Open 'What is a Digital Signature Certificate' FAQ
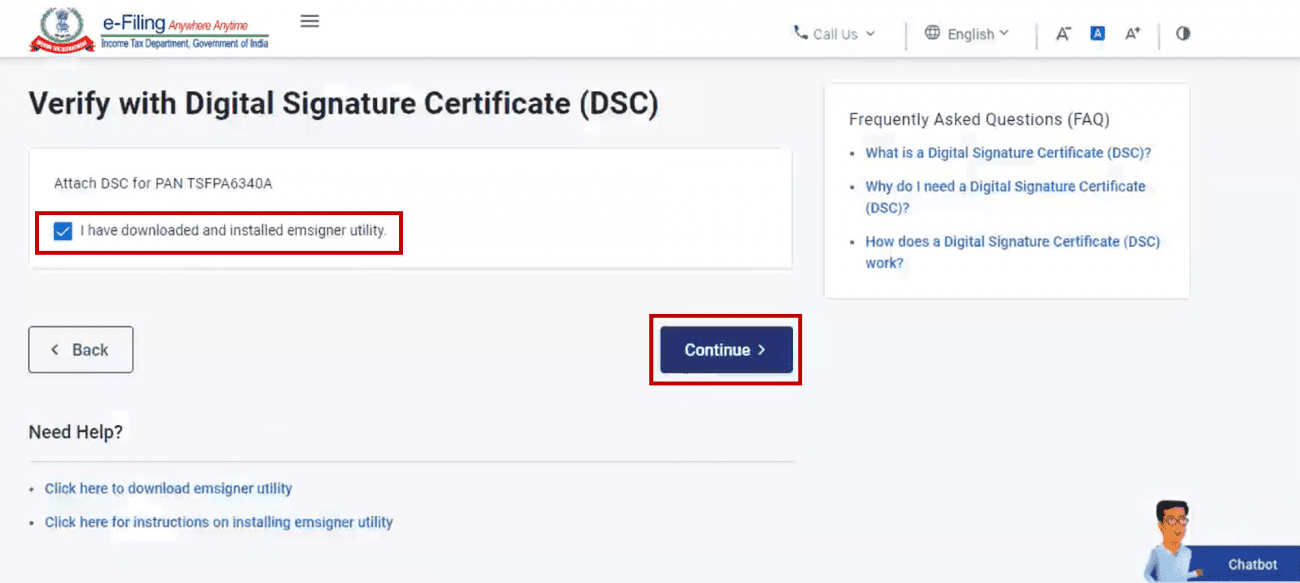1300x583 pixels. [x=1008, y=153]
